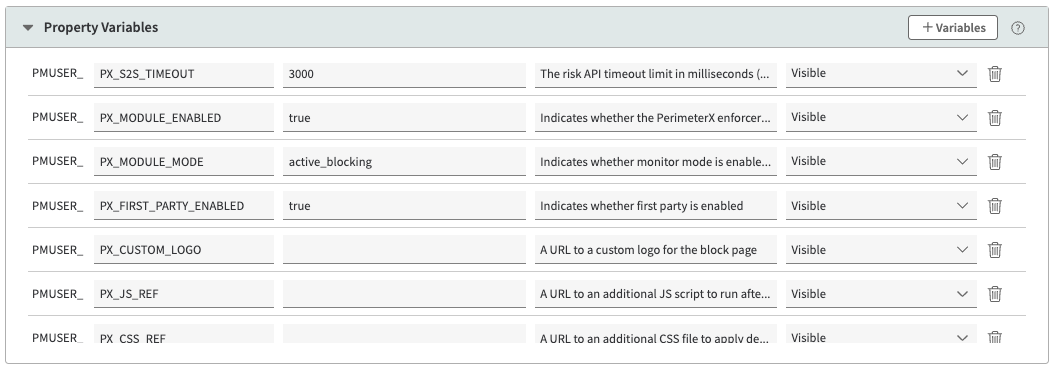Viewport: 1056px width, 370px height.
Task: Expand visibility dropdown for PX_CUSTOM_LOGO
Action: coord(881,250)
